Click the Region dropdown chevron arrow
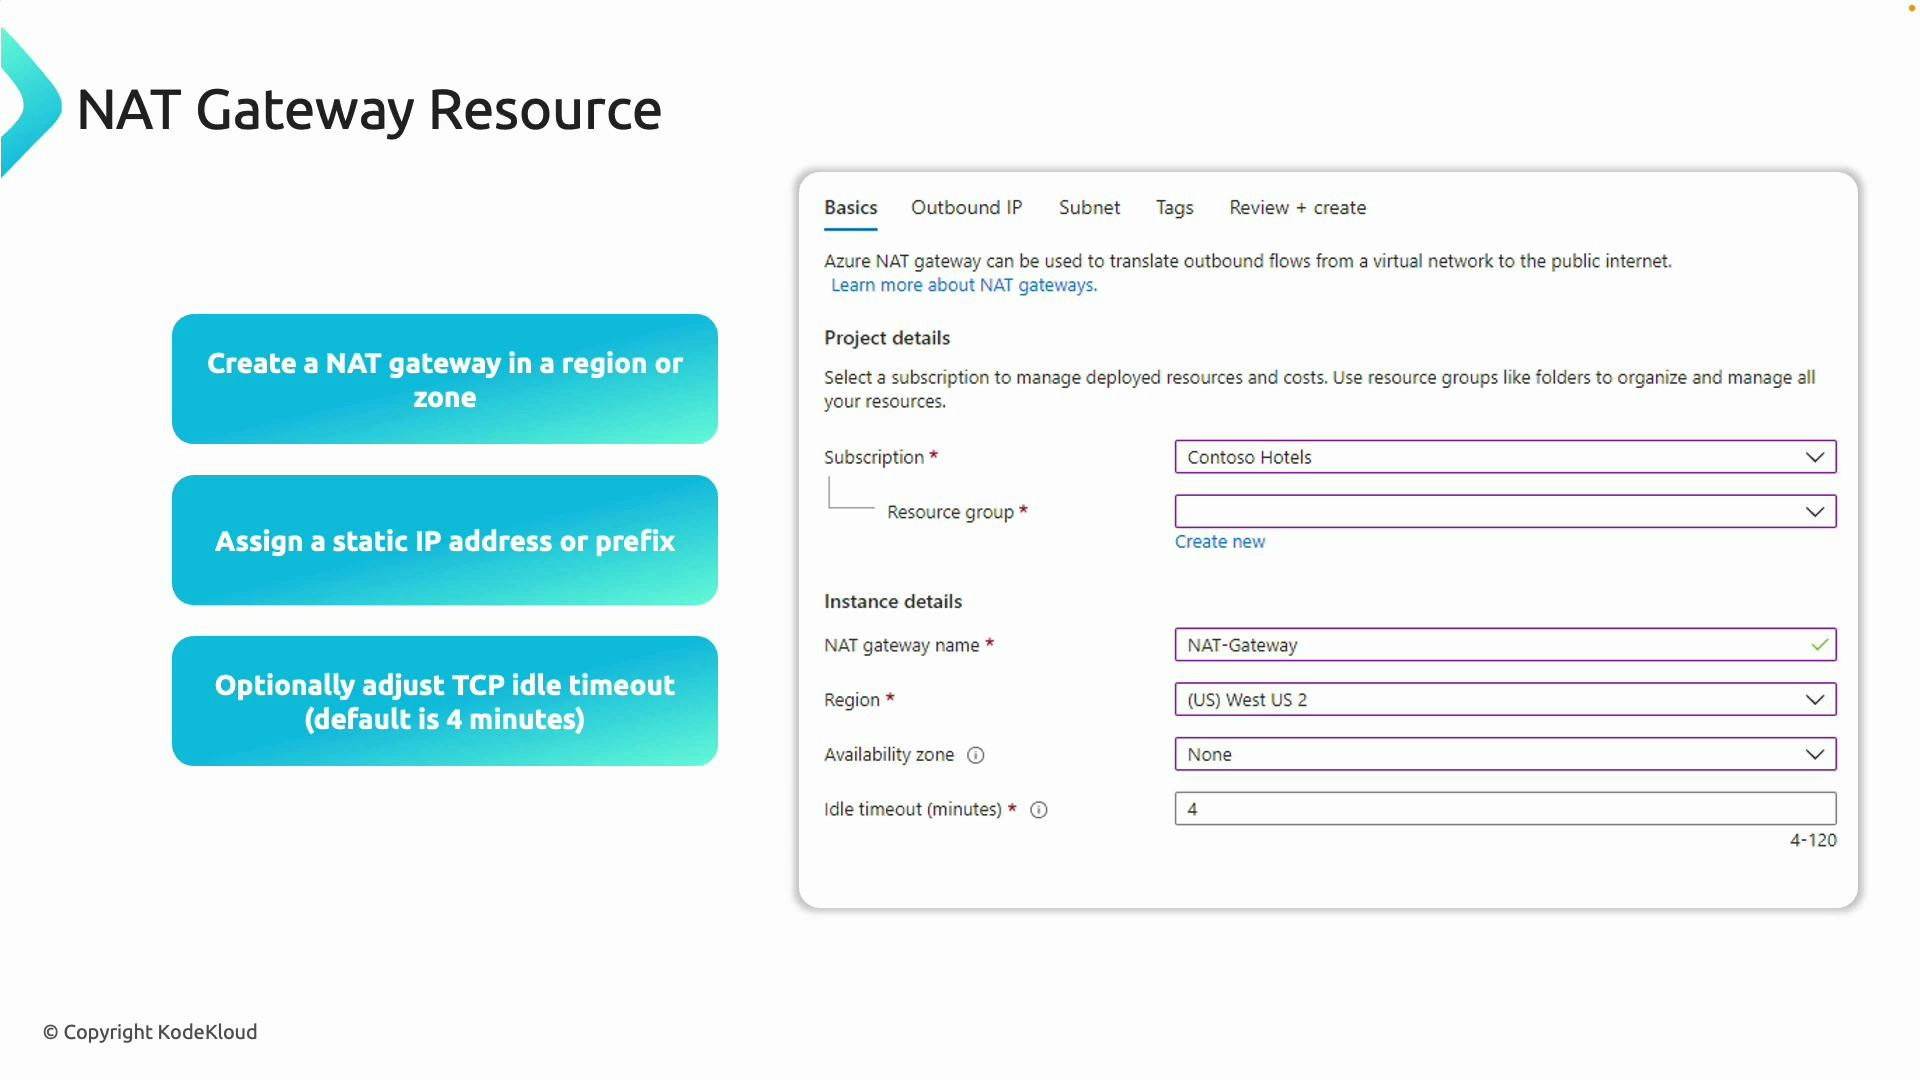The width and height of the screenshot is (1920, 1080). coord(1815,699)
